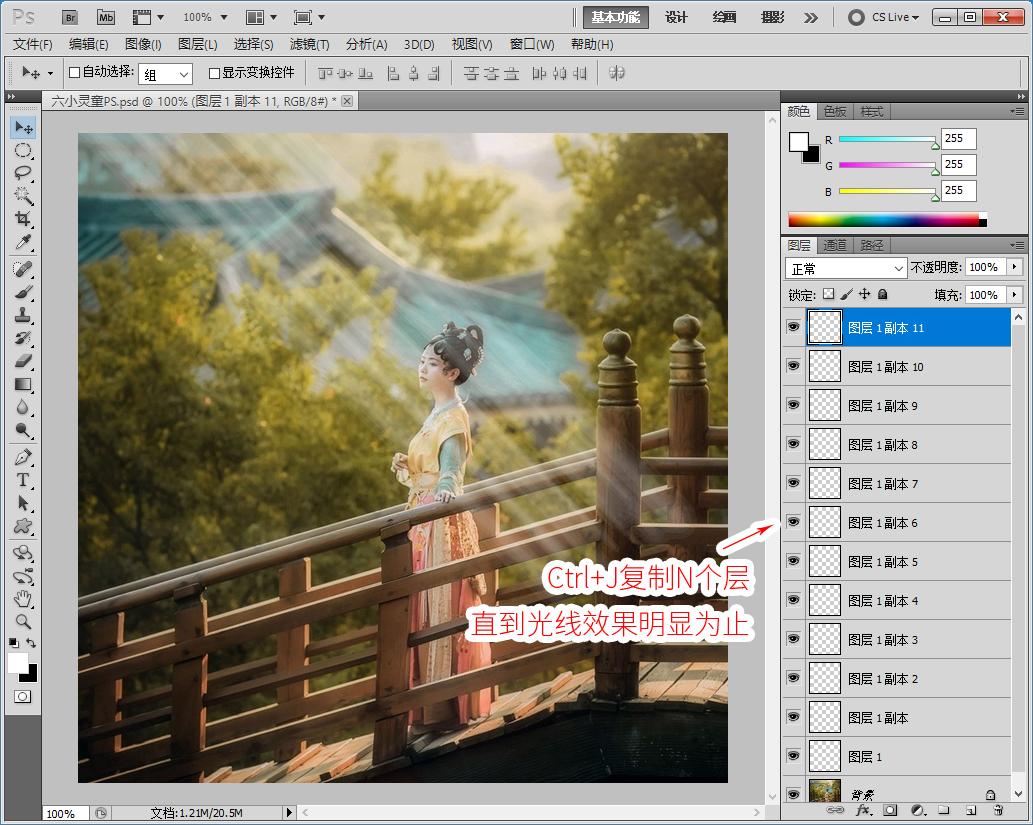Viewport: 1033px width, 825px height.
Task: Select the Hand tool
Action: coord(23,599)
